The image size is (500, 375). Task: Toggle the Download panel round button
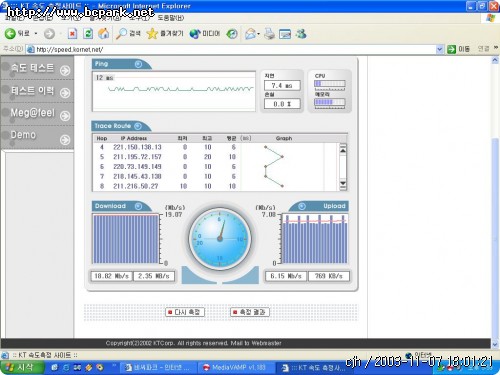click(138, 206)
